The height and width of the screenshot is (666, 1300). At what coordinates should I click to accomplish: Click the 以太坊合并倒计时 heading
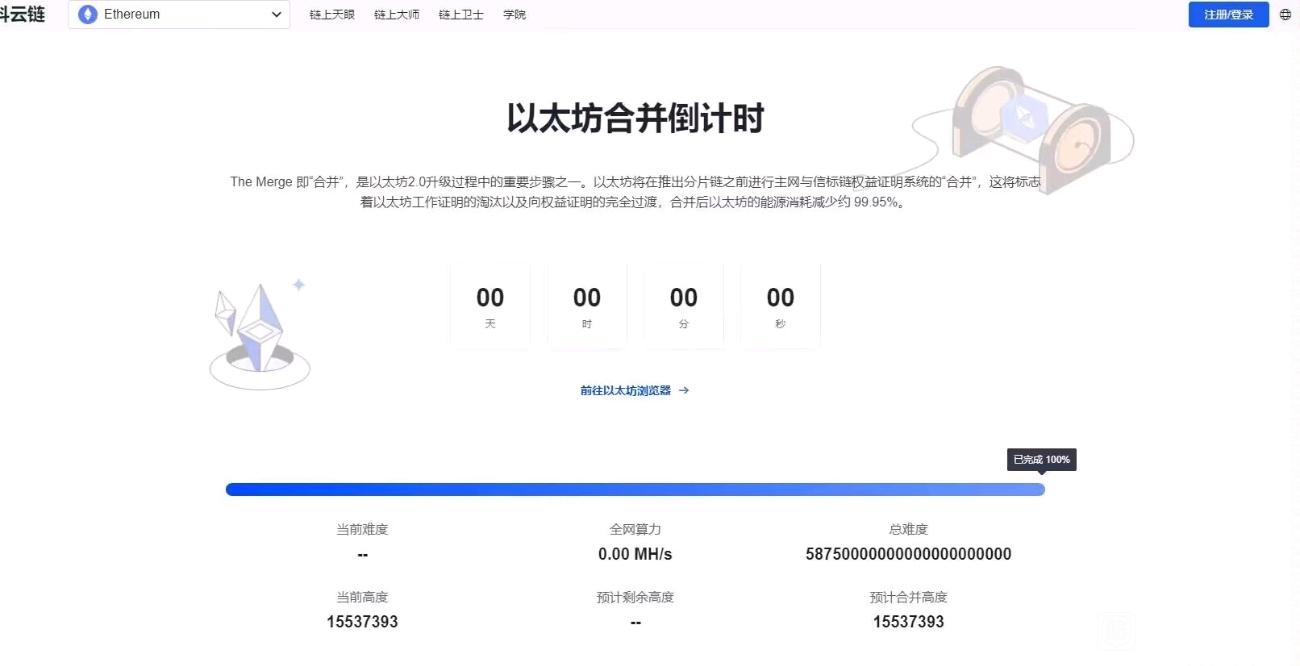[635, 119]
